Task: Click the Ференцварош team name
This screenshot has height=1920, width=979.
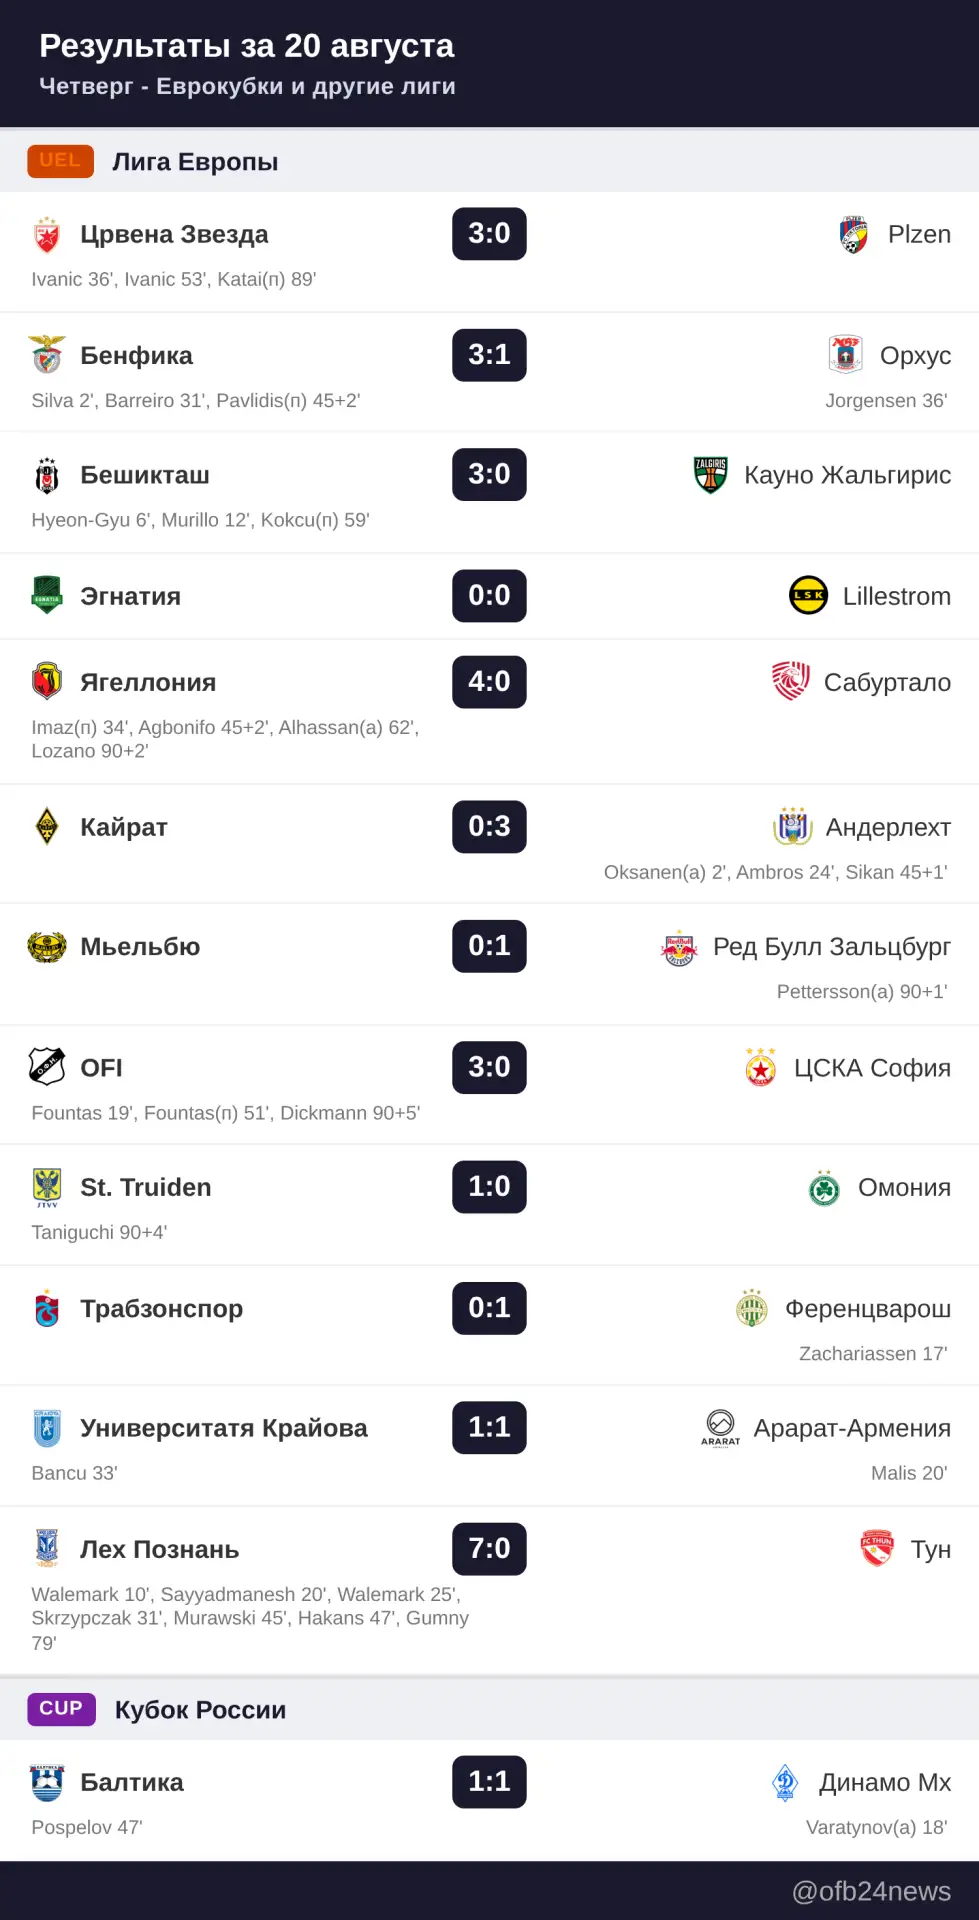Action: tap(868, 1308)
